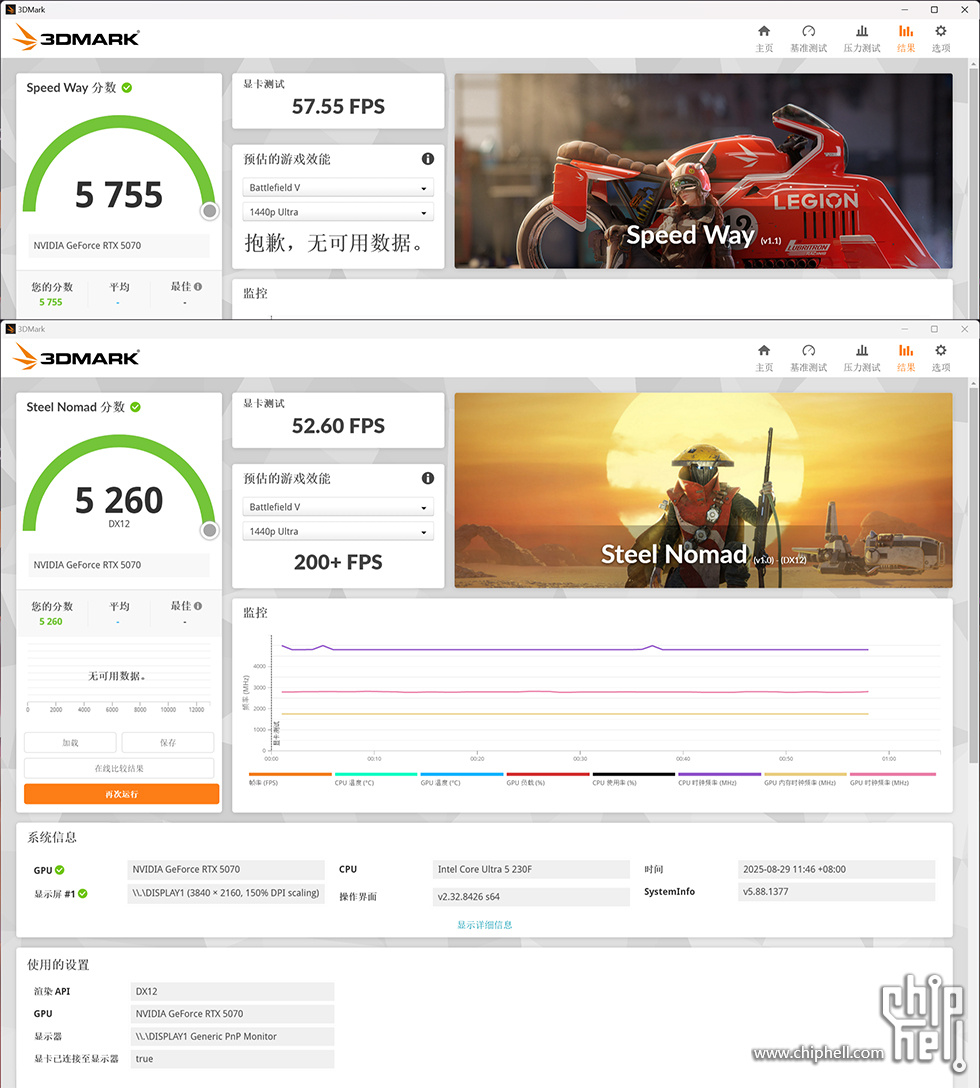Image resolution: width=980 pixels, height=1088 pixels.
Task: Toggle the GPU 负载 (%) legend item
Action: 548,779
